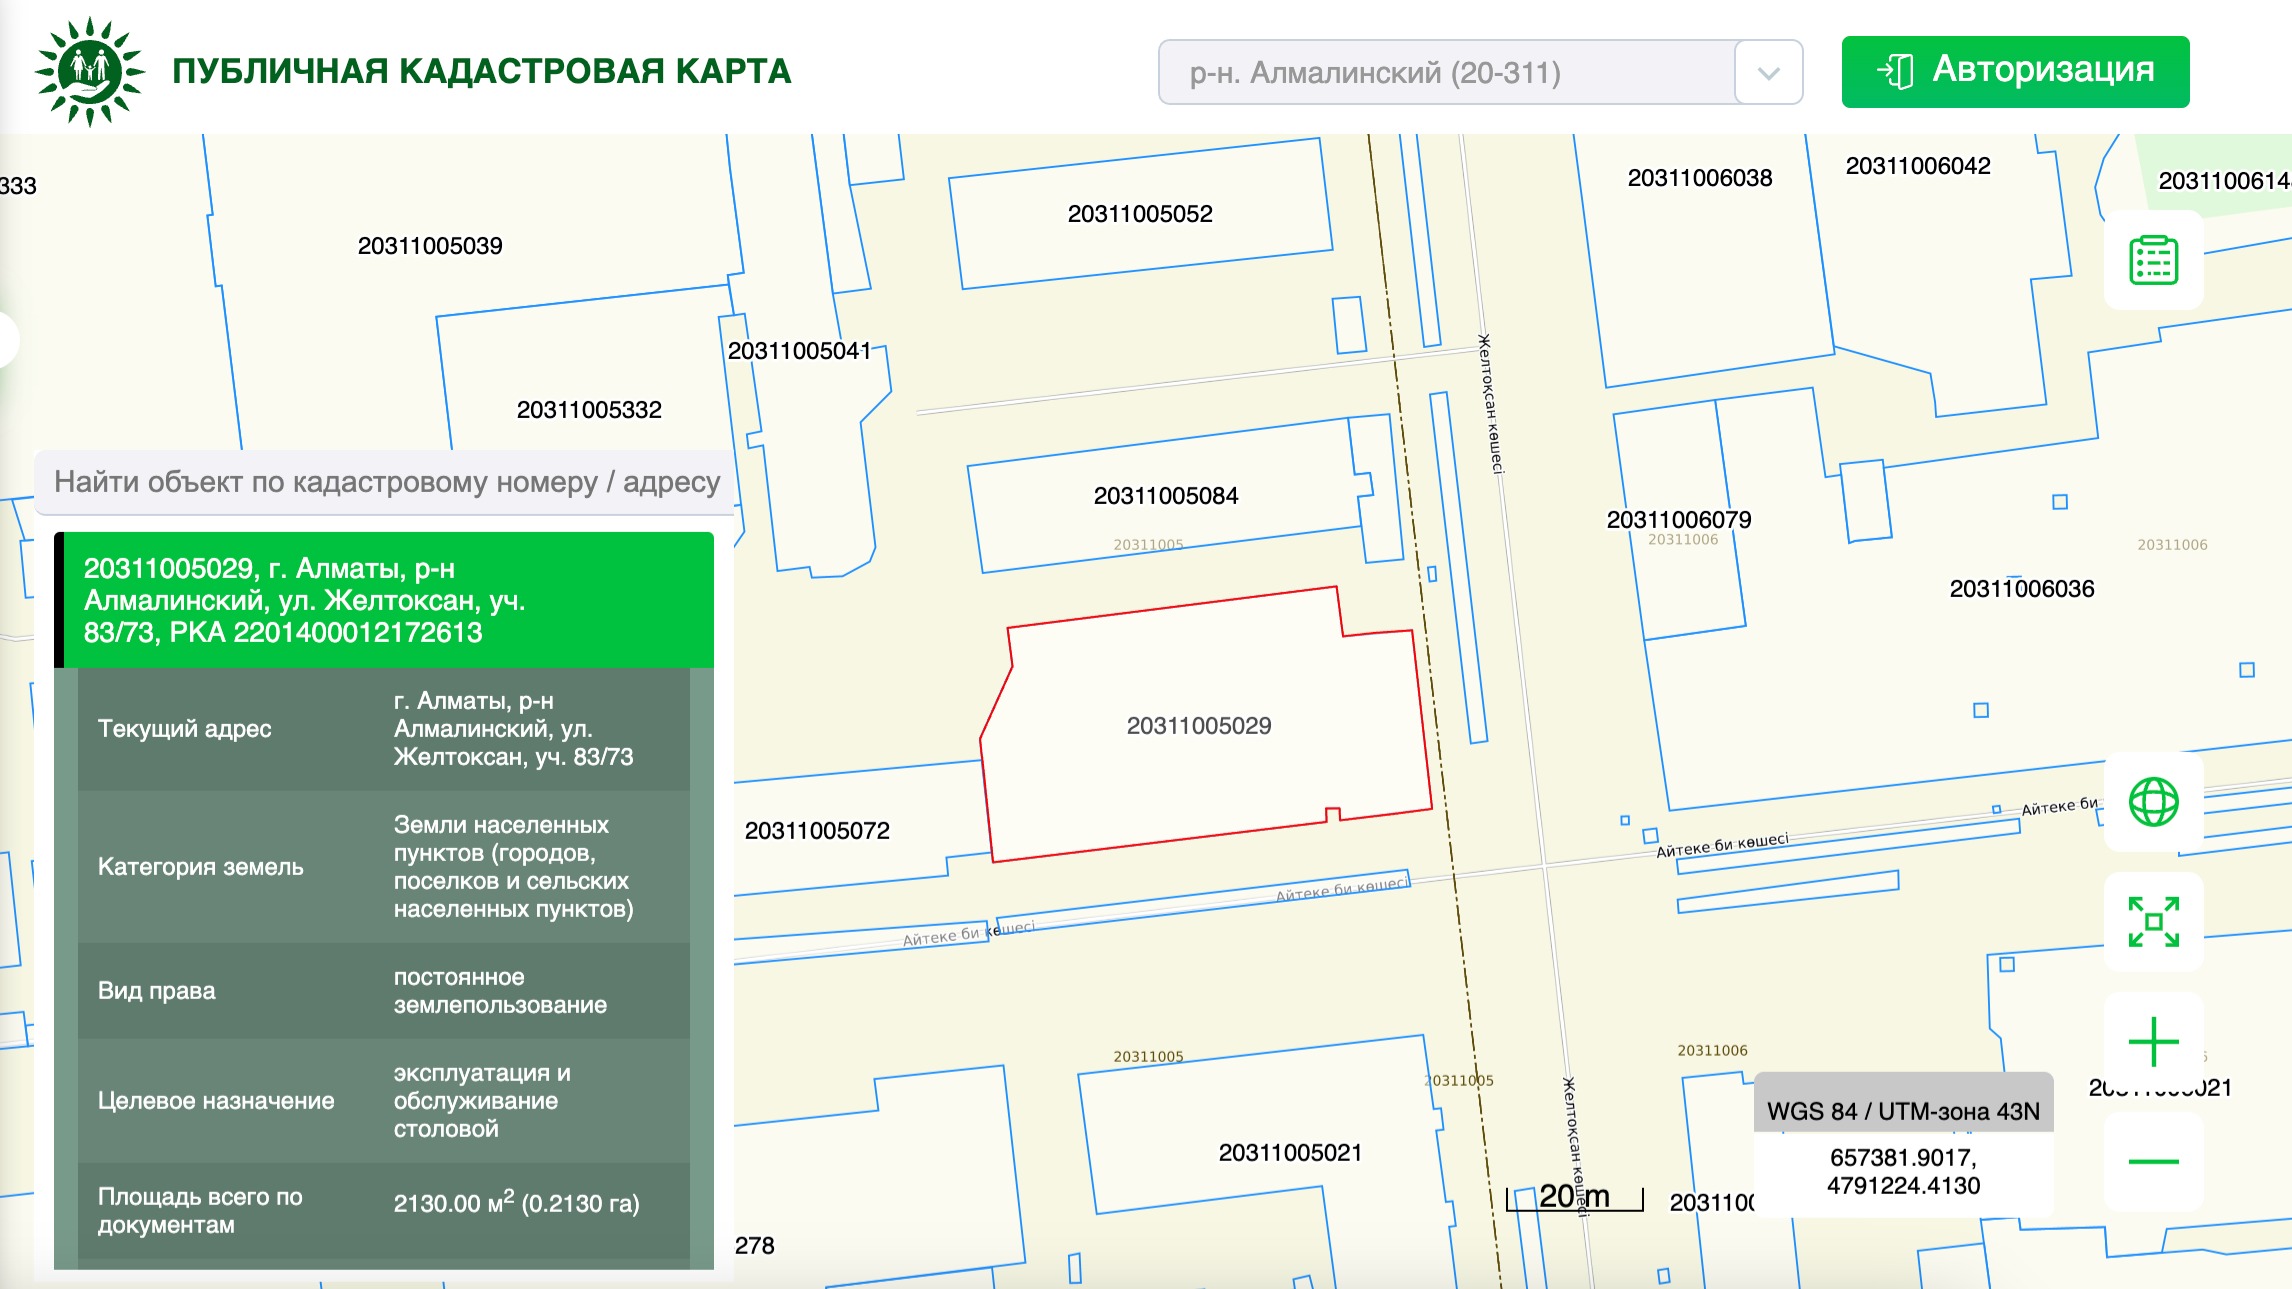2292x1289 pixels.
Task: Expand the district dropdown chevron
Action: click(x=1768, y=73)
